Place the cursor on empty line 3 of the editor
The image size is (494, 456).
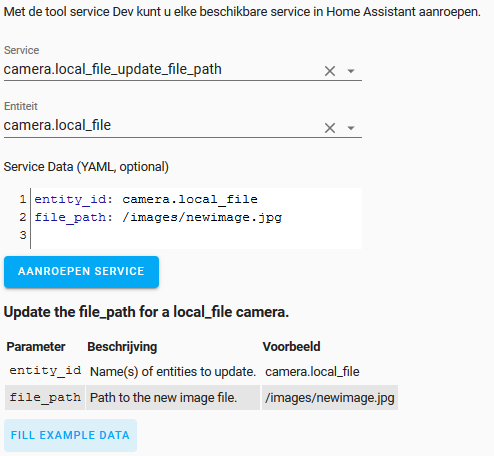[197, 235]
